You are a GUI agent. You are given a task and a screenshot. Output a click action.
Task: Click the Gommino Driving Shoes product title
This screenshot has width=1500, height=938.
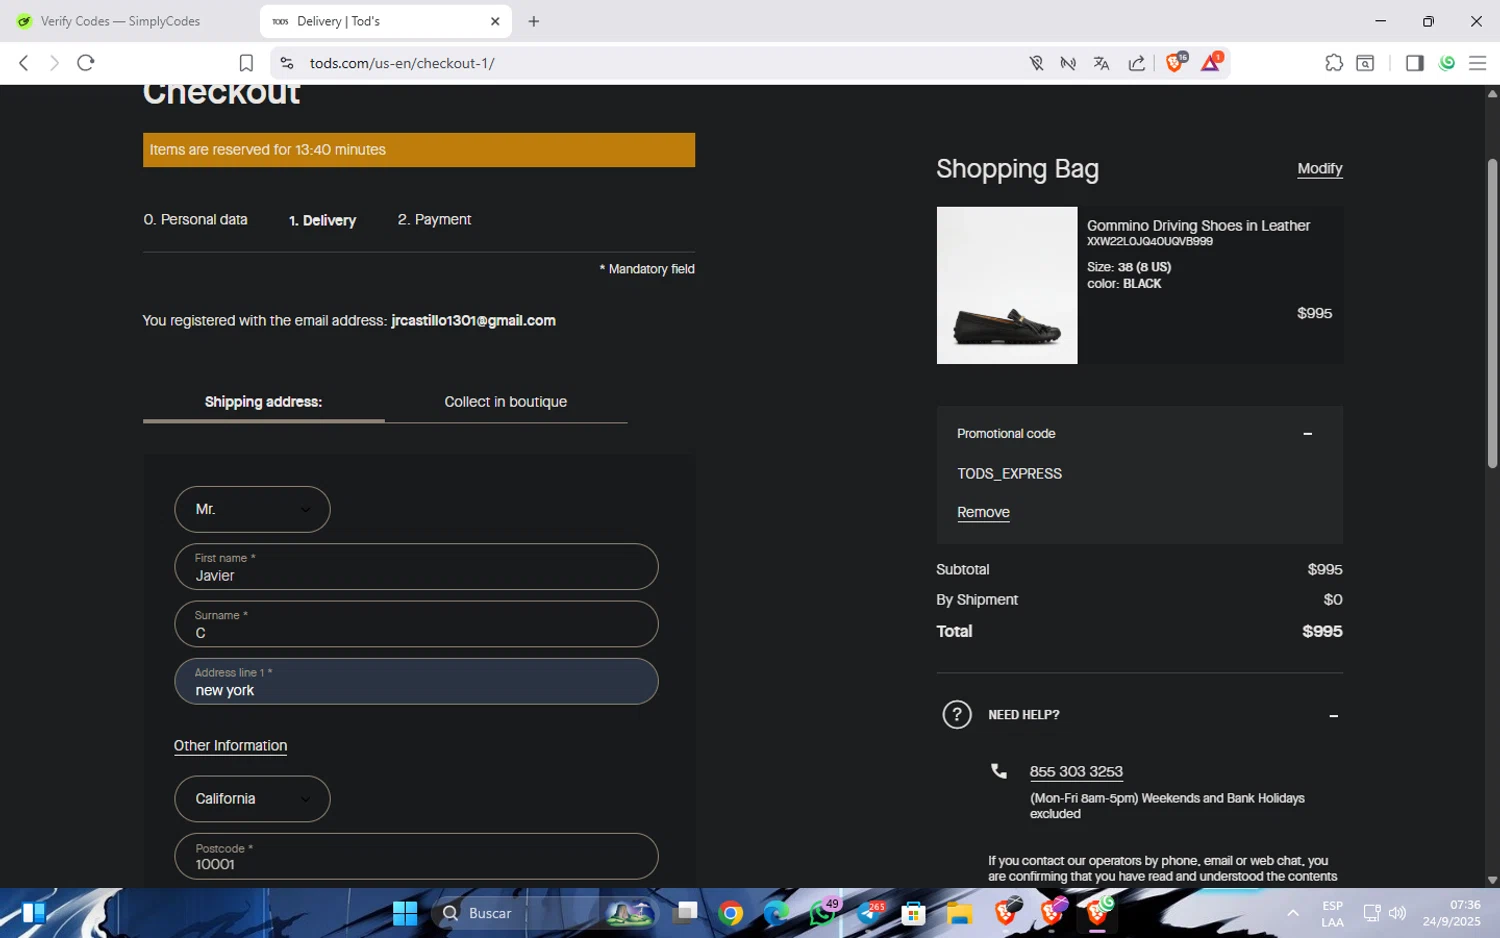[x=1198, y=226]
